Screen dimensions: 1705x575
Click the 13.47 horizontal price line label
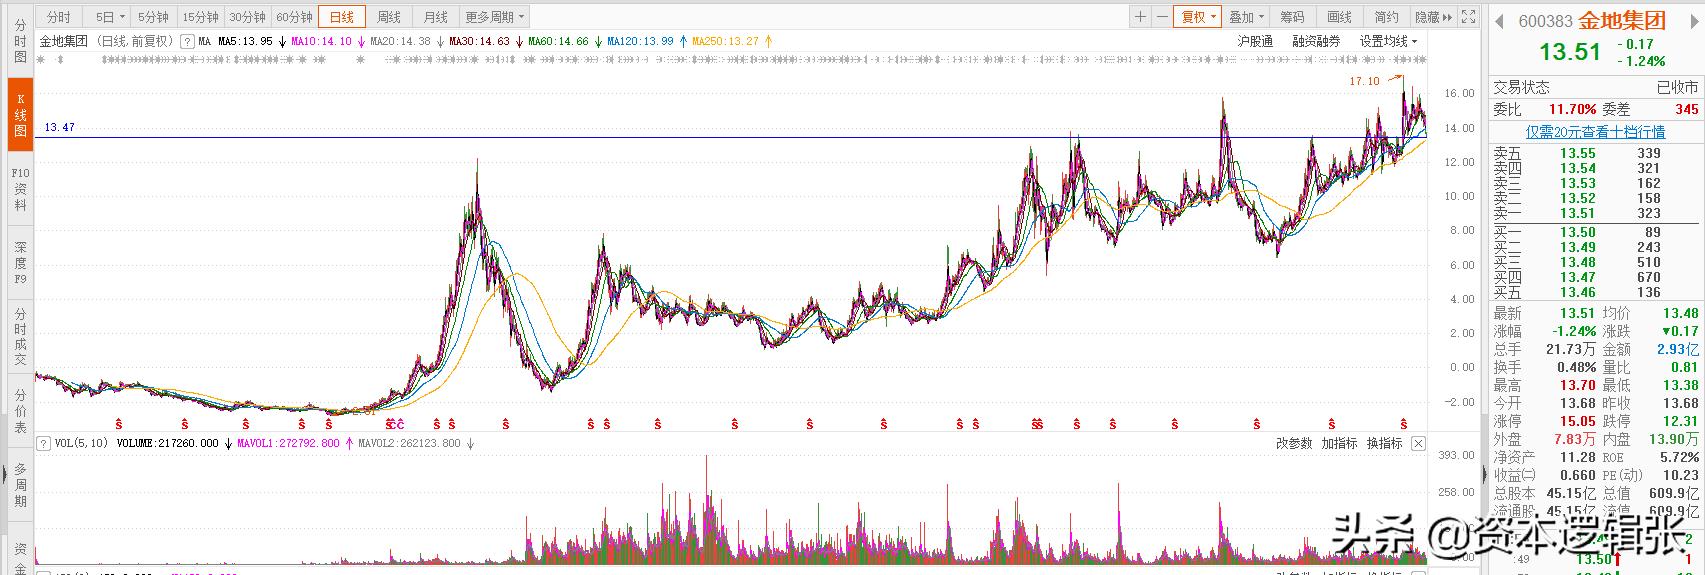click(59, 128)
